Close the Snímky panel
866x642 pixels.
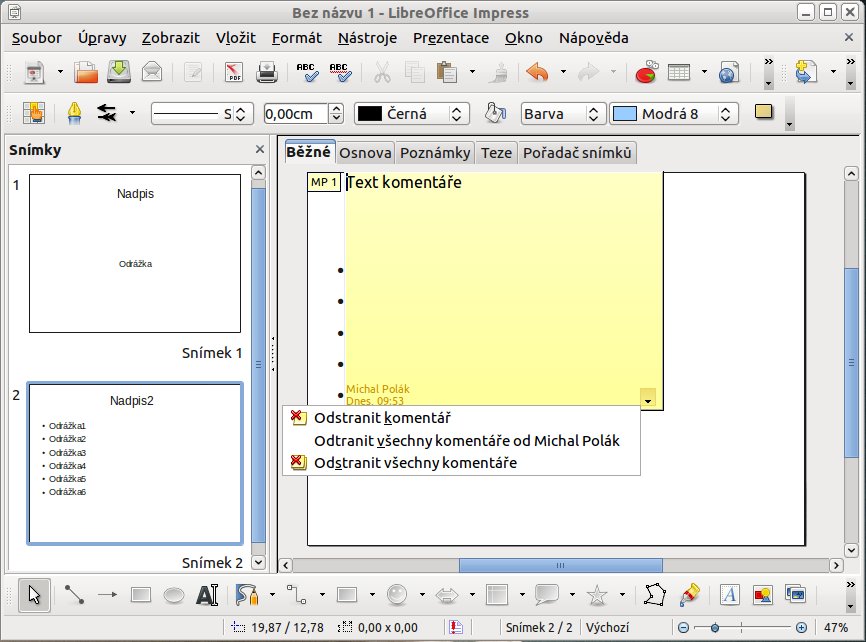coord(260,150)
